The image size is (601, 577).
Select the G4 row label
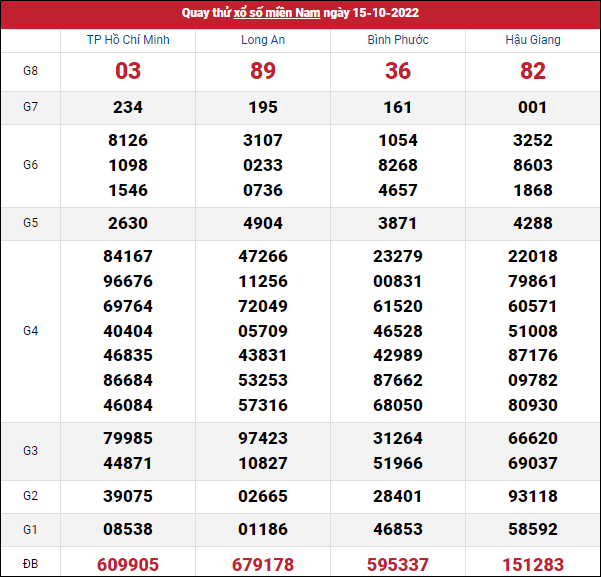30,330
